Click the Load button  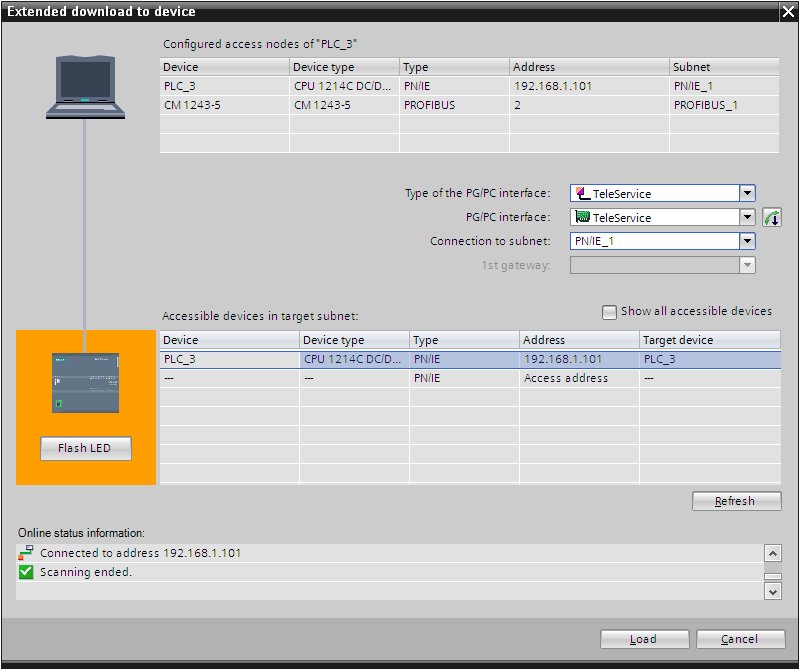click(644, 639)
